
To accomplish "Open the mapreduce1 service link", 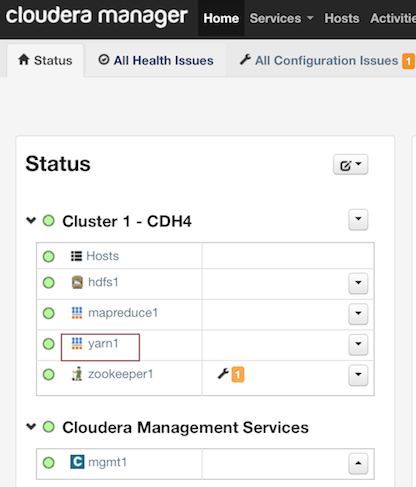I will [x=123, y=313].
